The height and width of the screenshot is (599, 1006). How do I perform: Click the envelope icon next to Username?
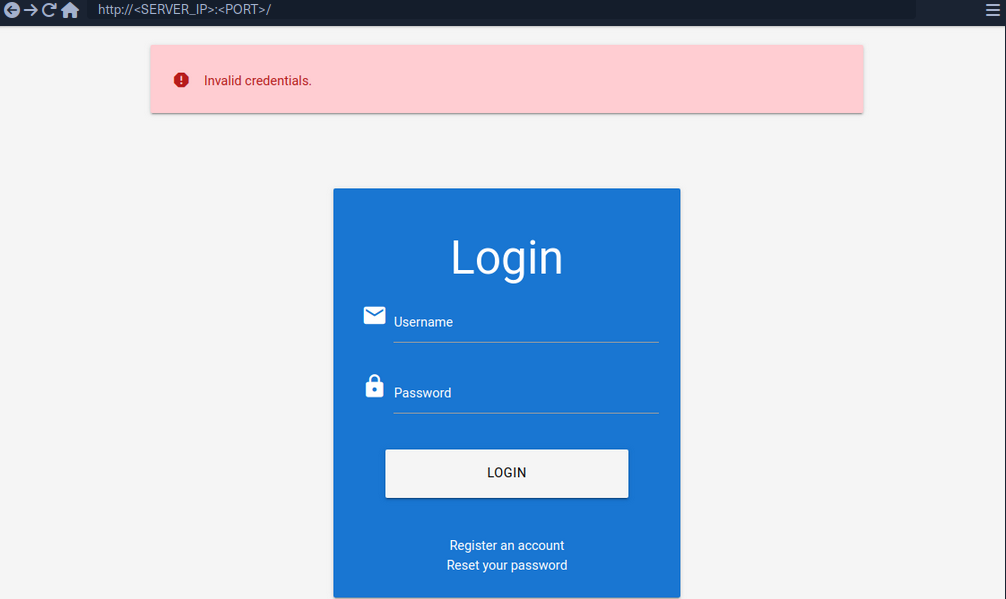click(x=374, y=315)
